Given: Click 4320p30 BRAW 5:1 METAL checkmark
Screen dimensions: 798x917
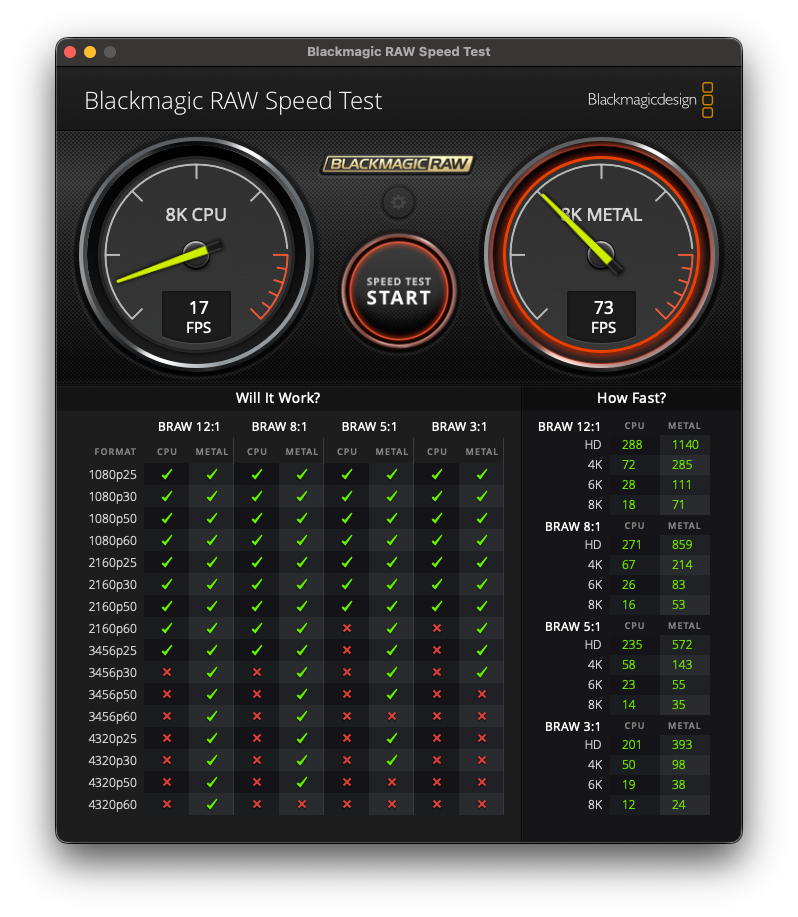Looking at the screenshot, I should tap(392, 760).
